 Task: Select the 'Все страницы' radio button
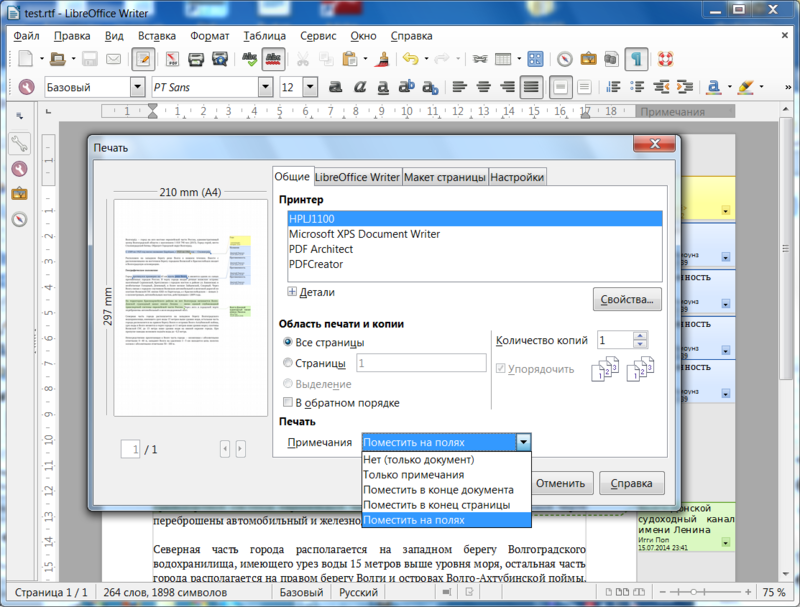tap(289, 343)
